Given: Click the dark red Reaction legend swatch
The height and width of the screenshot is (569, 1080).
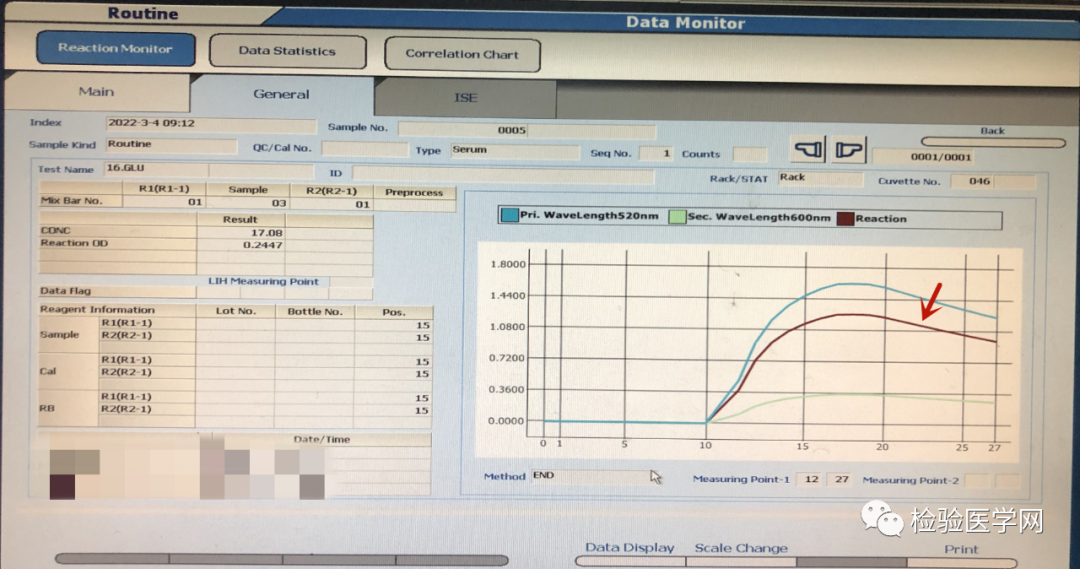Looking at the screenshot, I should click(845, 218).
